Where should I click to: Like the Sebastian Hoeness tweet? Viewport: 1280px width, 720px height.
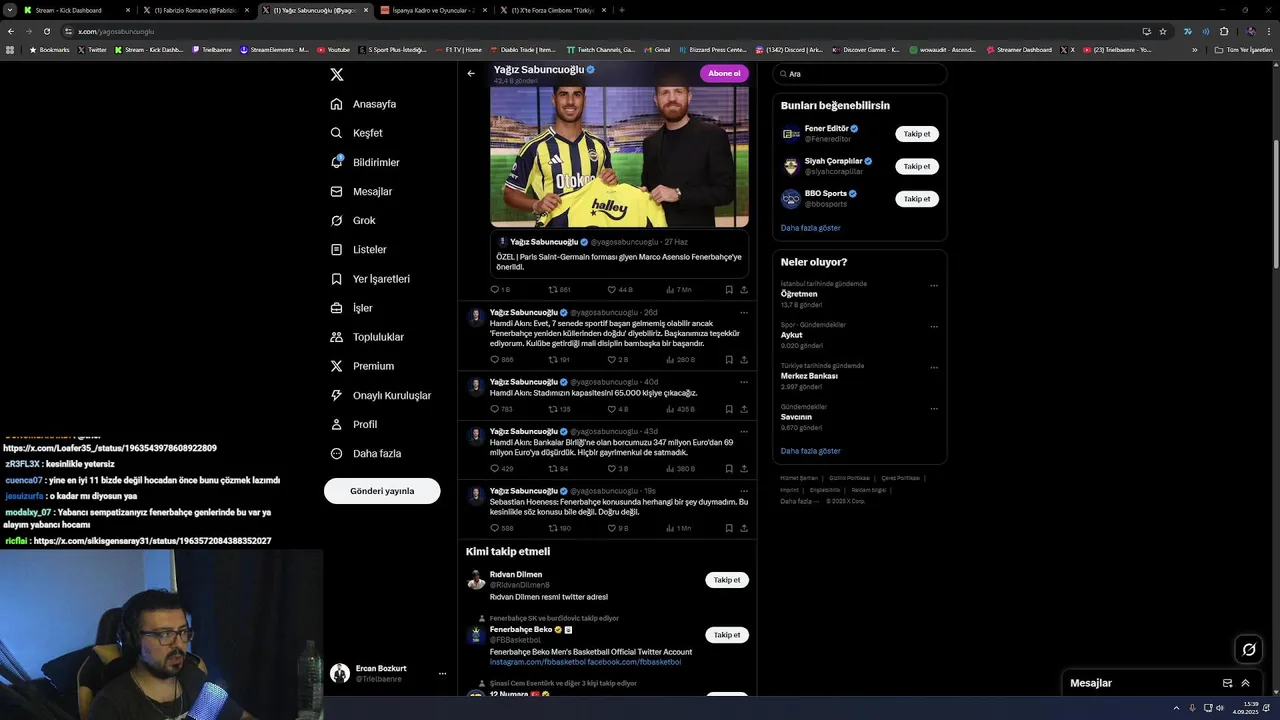pyautogui.click(x=618, y=528)
